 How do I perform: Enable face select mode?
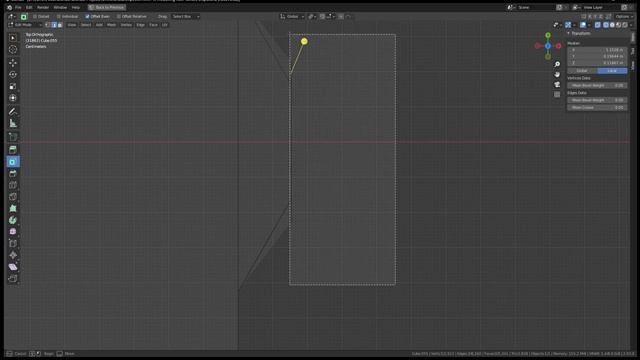60,25
